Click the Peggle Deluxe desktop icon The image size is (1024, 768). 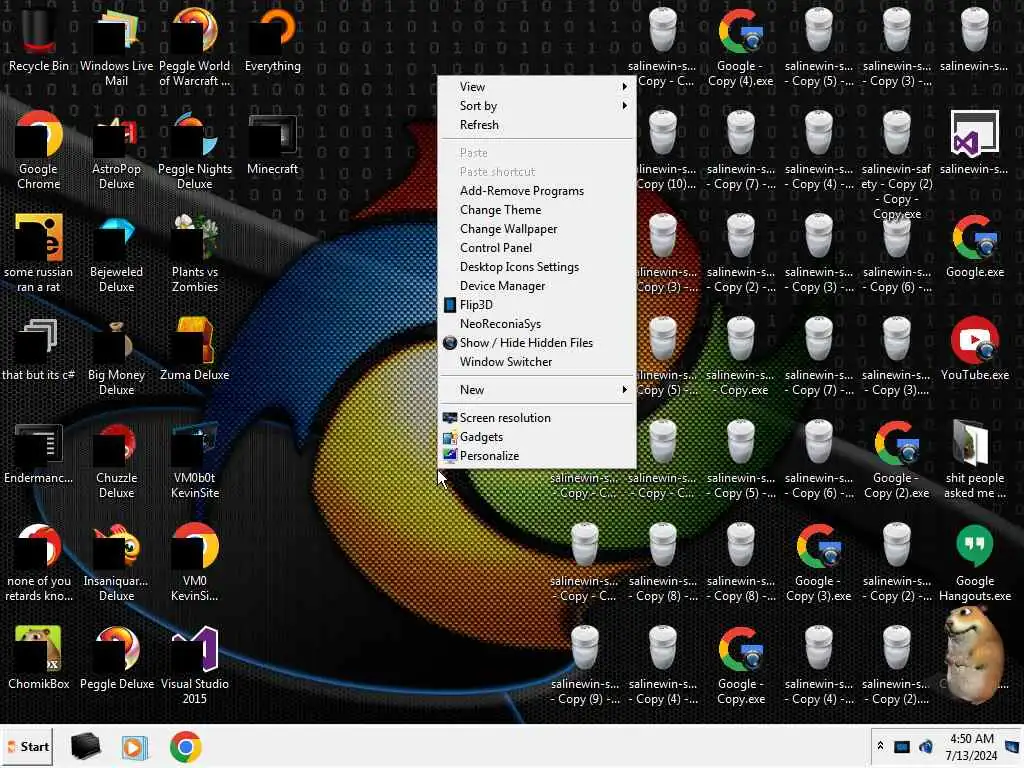117,658
